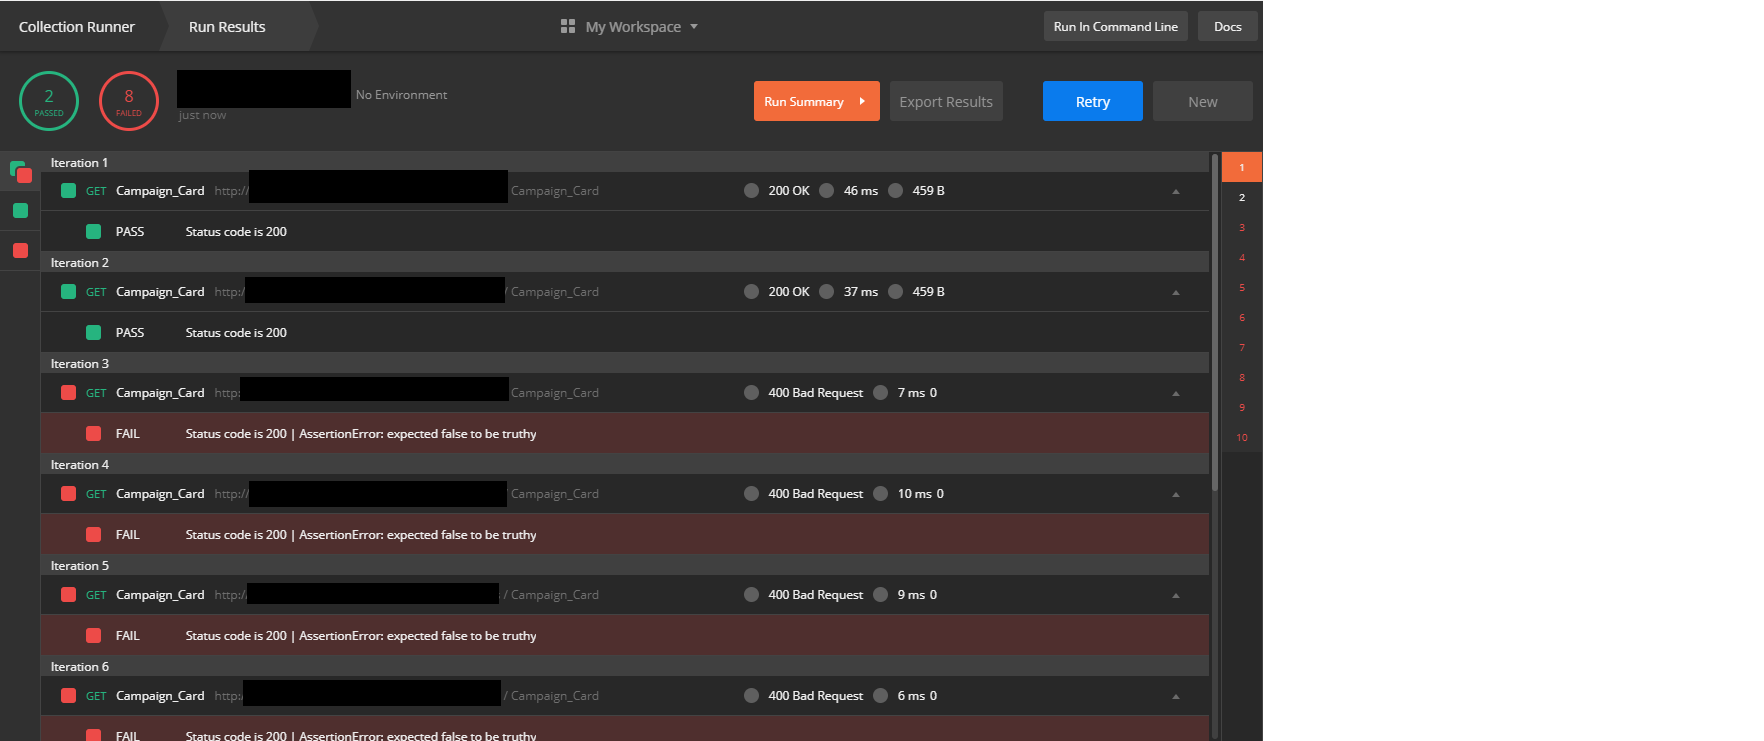Viewport: 1764px width, 741px height.
Task: Click the gray dot beside 200 OK in Iteration 1
Action: click(x=751, y=190)
